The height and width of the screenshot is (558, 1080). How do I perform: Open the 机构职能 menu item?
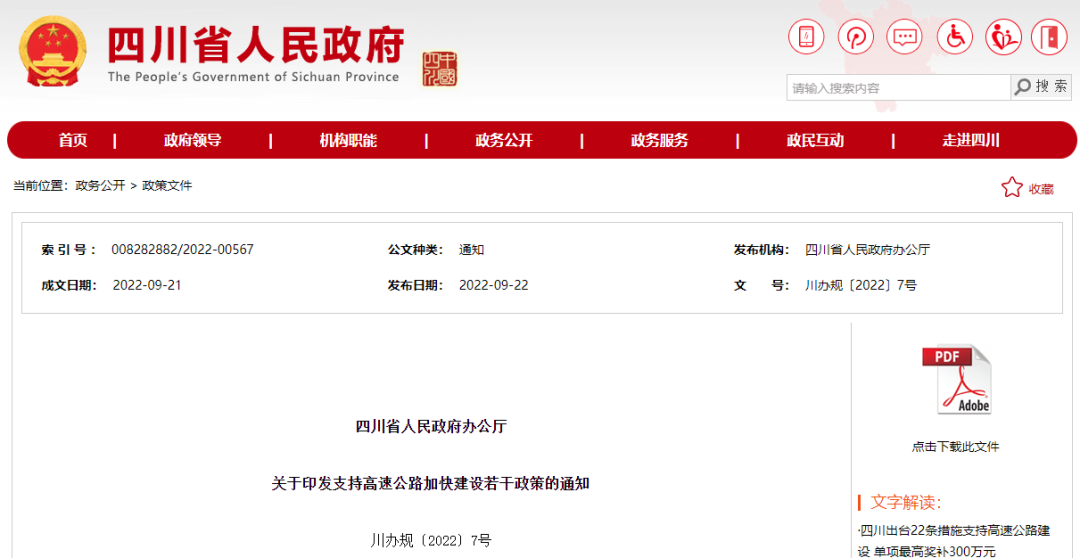tap(348, 141)
